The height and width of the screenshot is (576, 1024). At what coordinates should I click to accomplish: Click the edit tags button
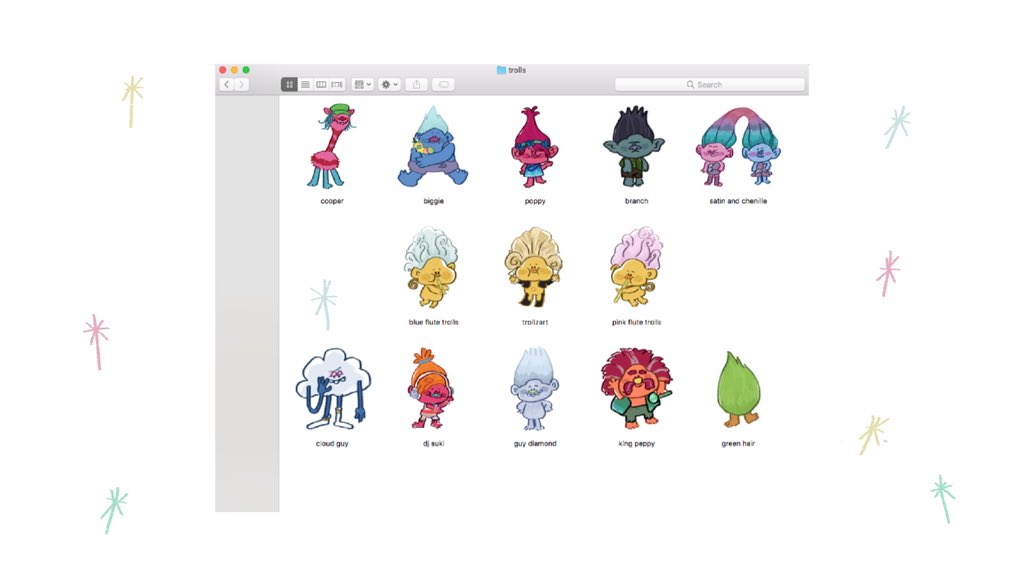(443, 84)
